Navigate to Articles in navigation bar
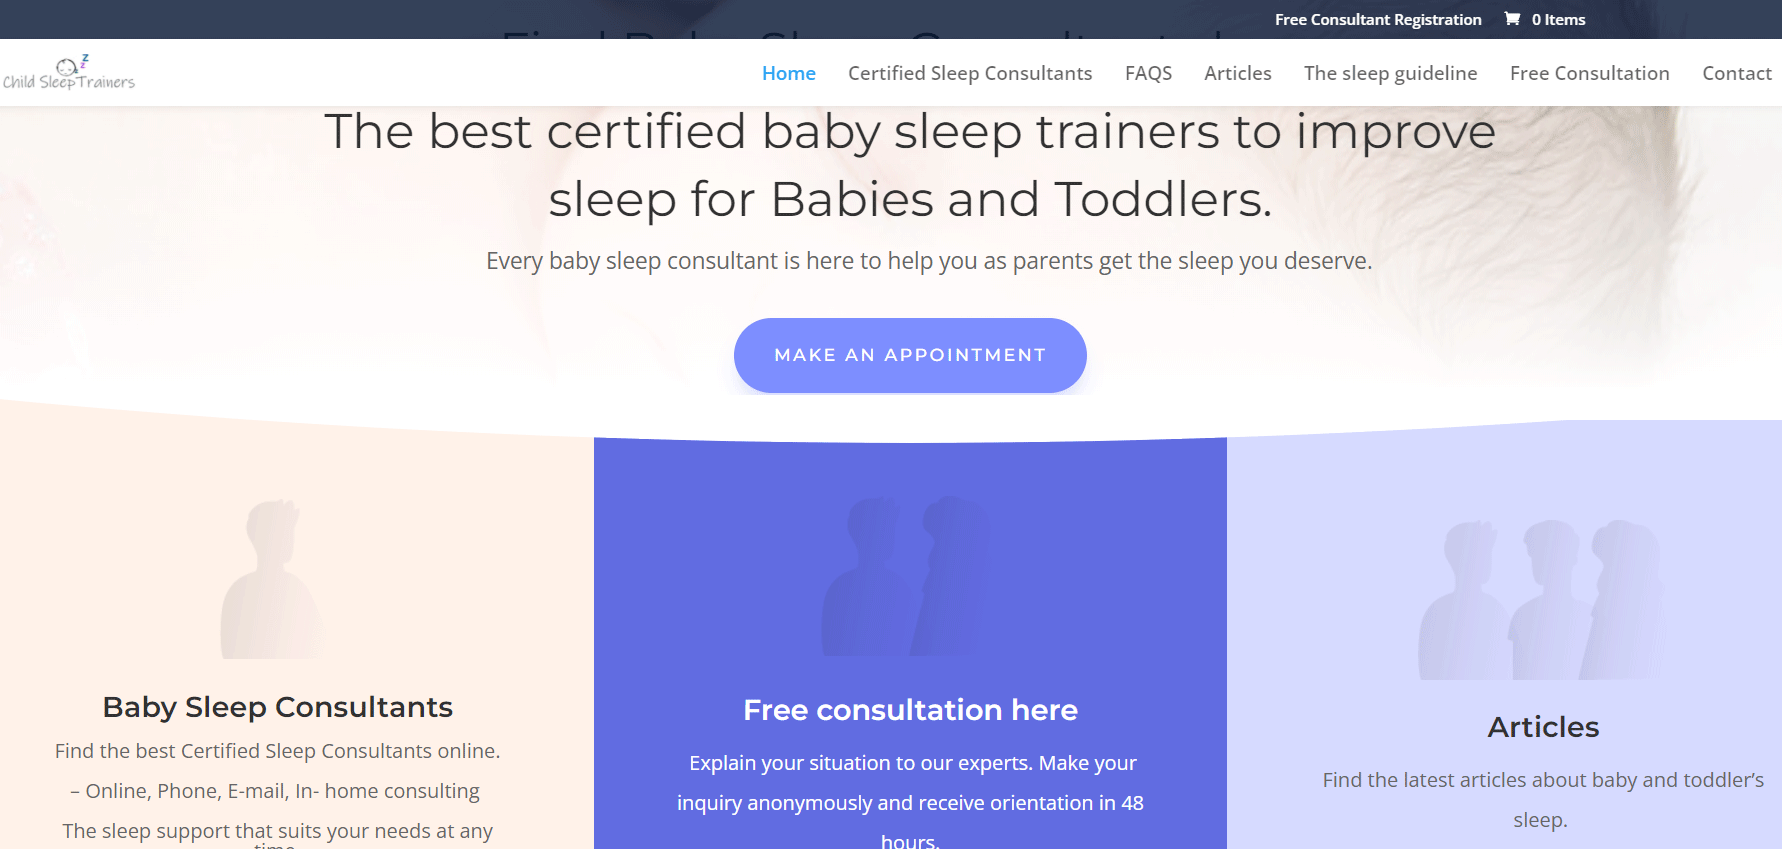Image resolution: width=1782 pixels, height=849 pixels. click(1237, 73)
